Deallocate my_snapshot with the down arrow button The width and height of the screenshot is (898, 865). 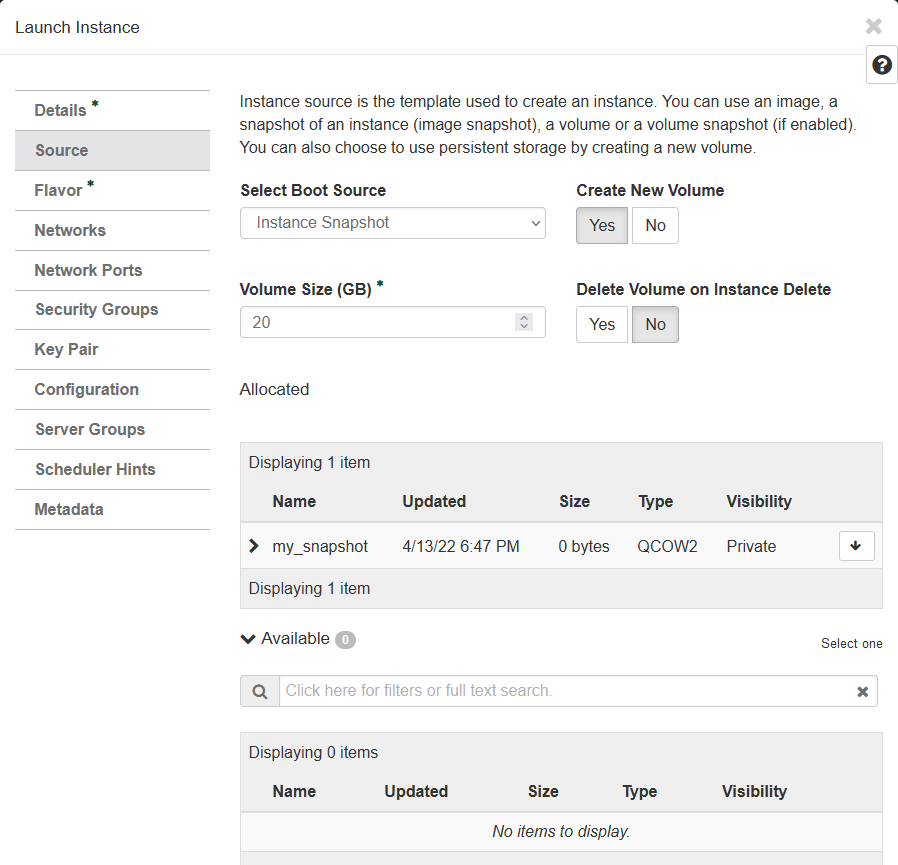tap(856, 546)
